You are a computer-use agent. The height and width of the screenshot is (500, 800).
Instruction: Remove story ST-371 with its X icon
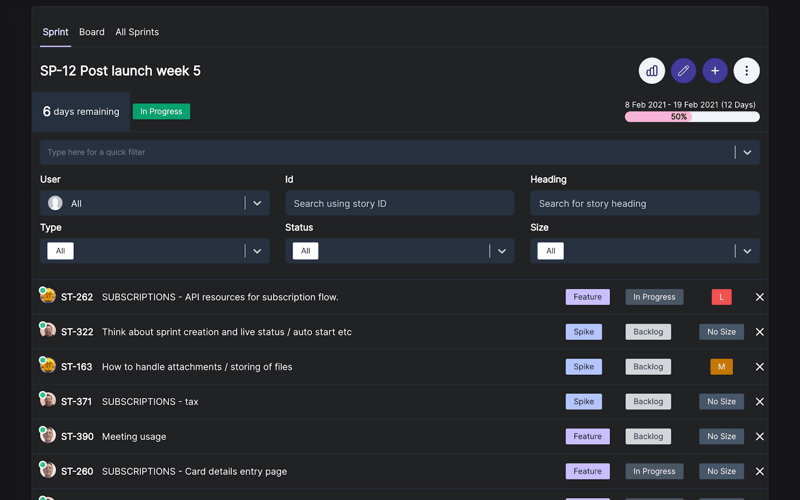point(759,402)
